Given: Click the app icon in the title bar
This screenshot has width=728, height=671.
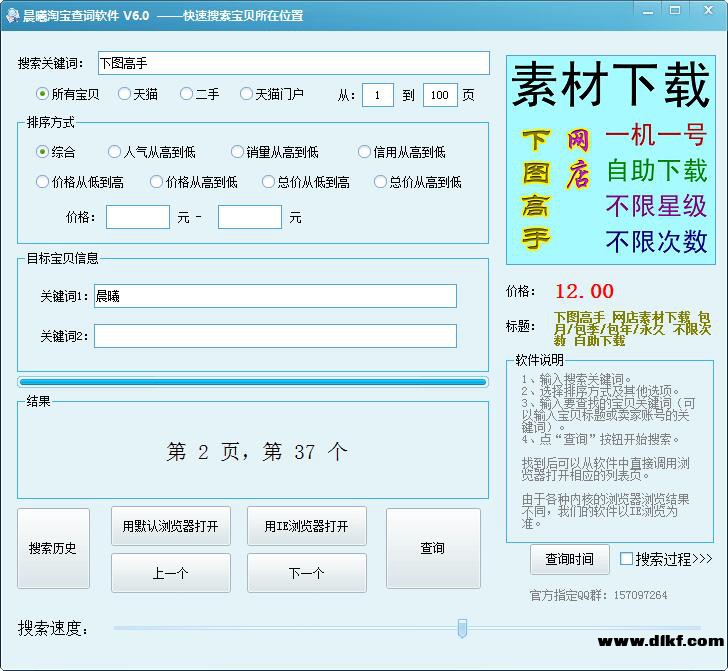Looking at the screenshot, I should pyautogui.click(x=11, y=15).
